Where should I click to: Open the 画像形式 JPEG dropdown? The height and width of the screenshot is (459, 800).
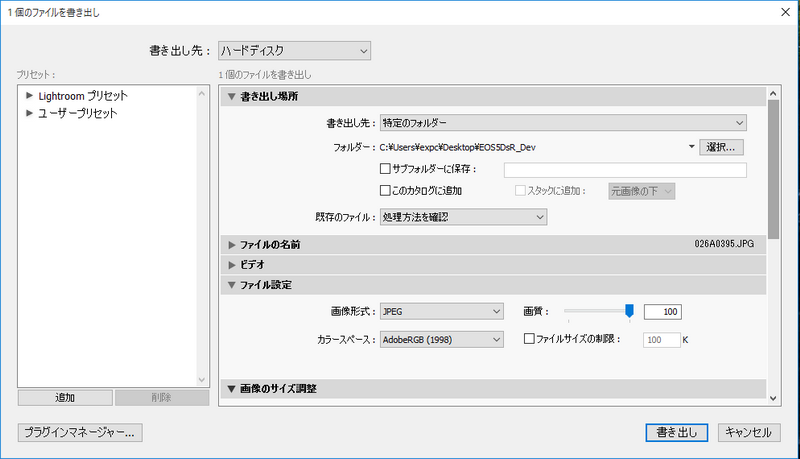[441, 312]
